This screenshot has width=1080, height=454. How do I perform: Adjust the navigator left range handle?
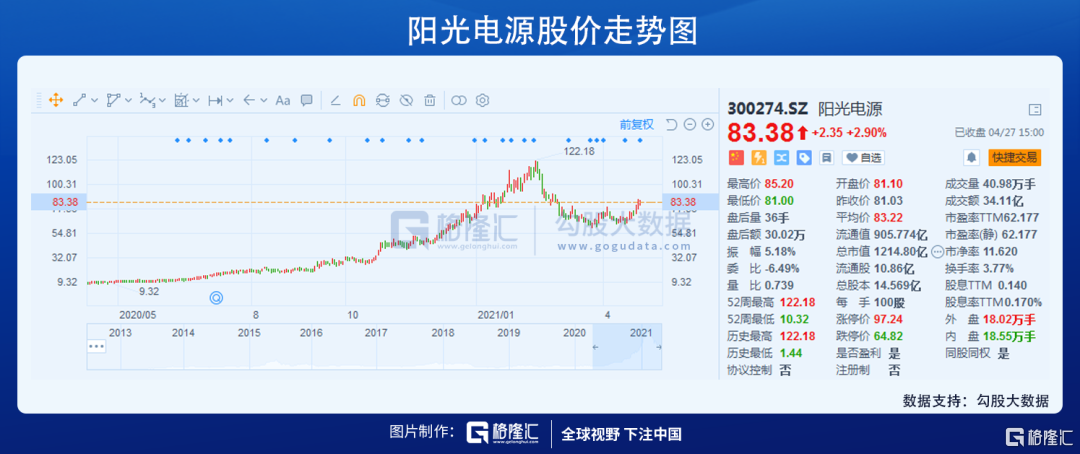(x=596, y=347)
